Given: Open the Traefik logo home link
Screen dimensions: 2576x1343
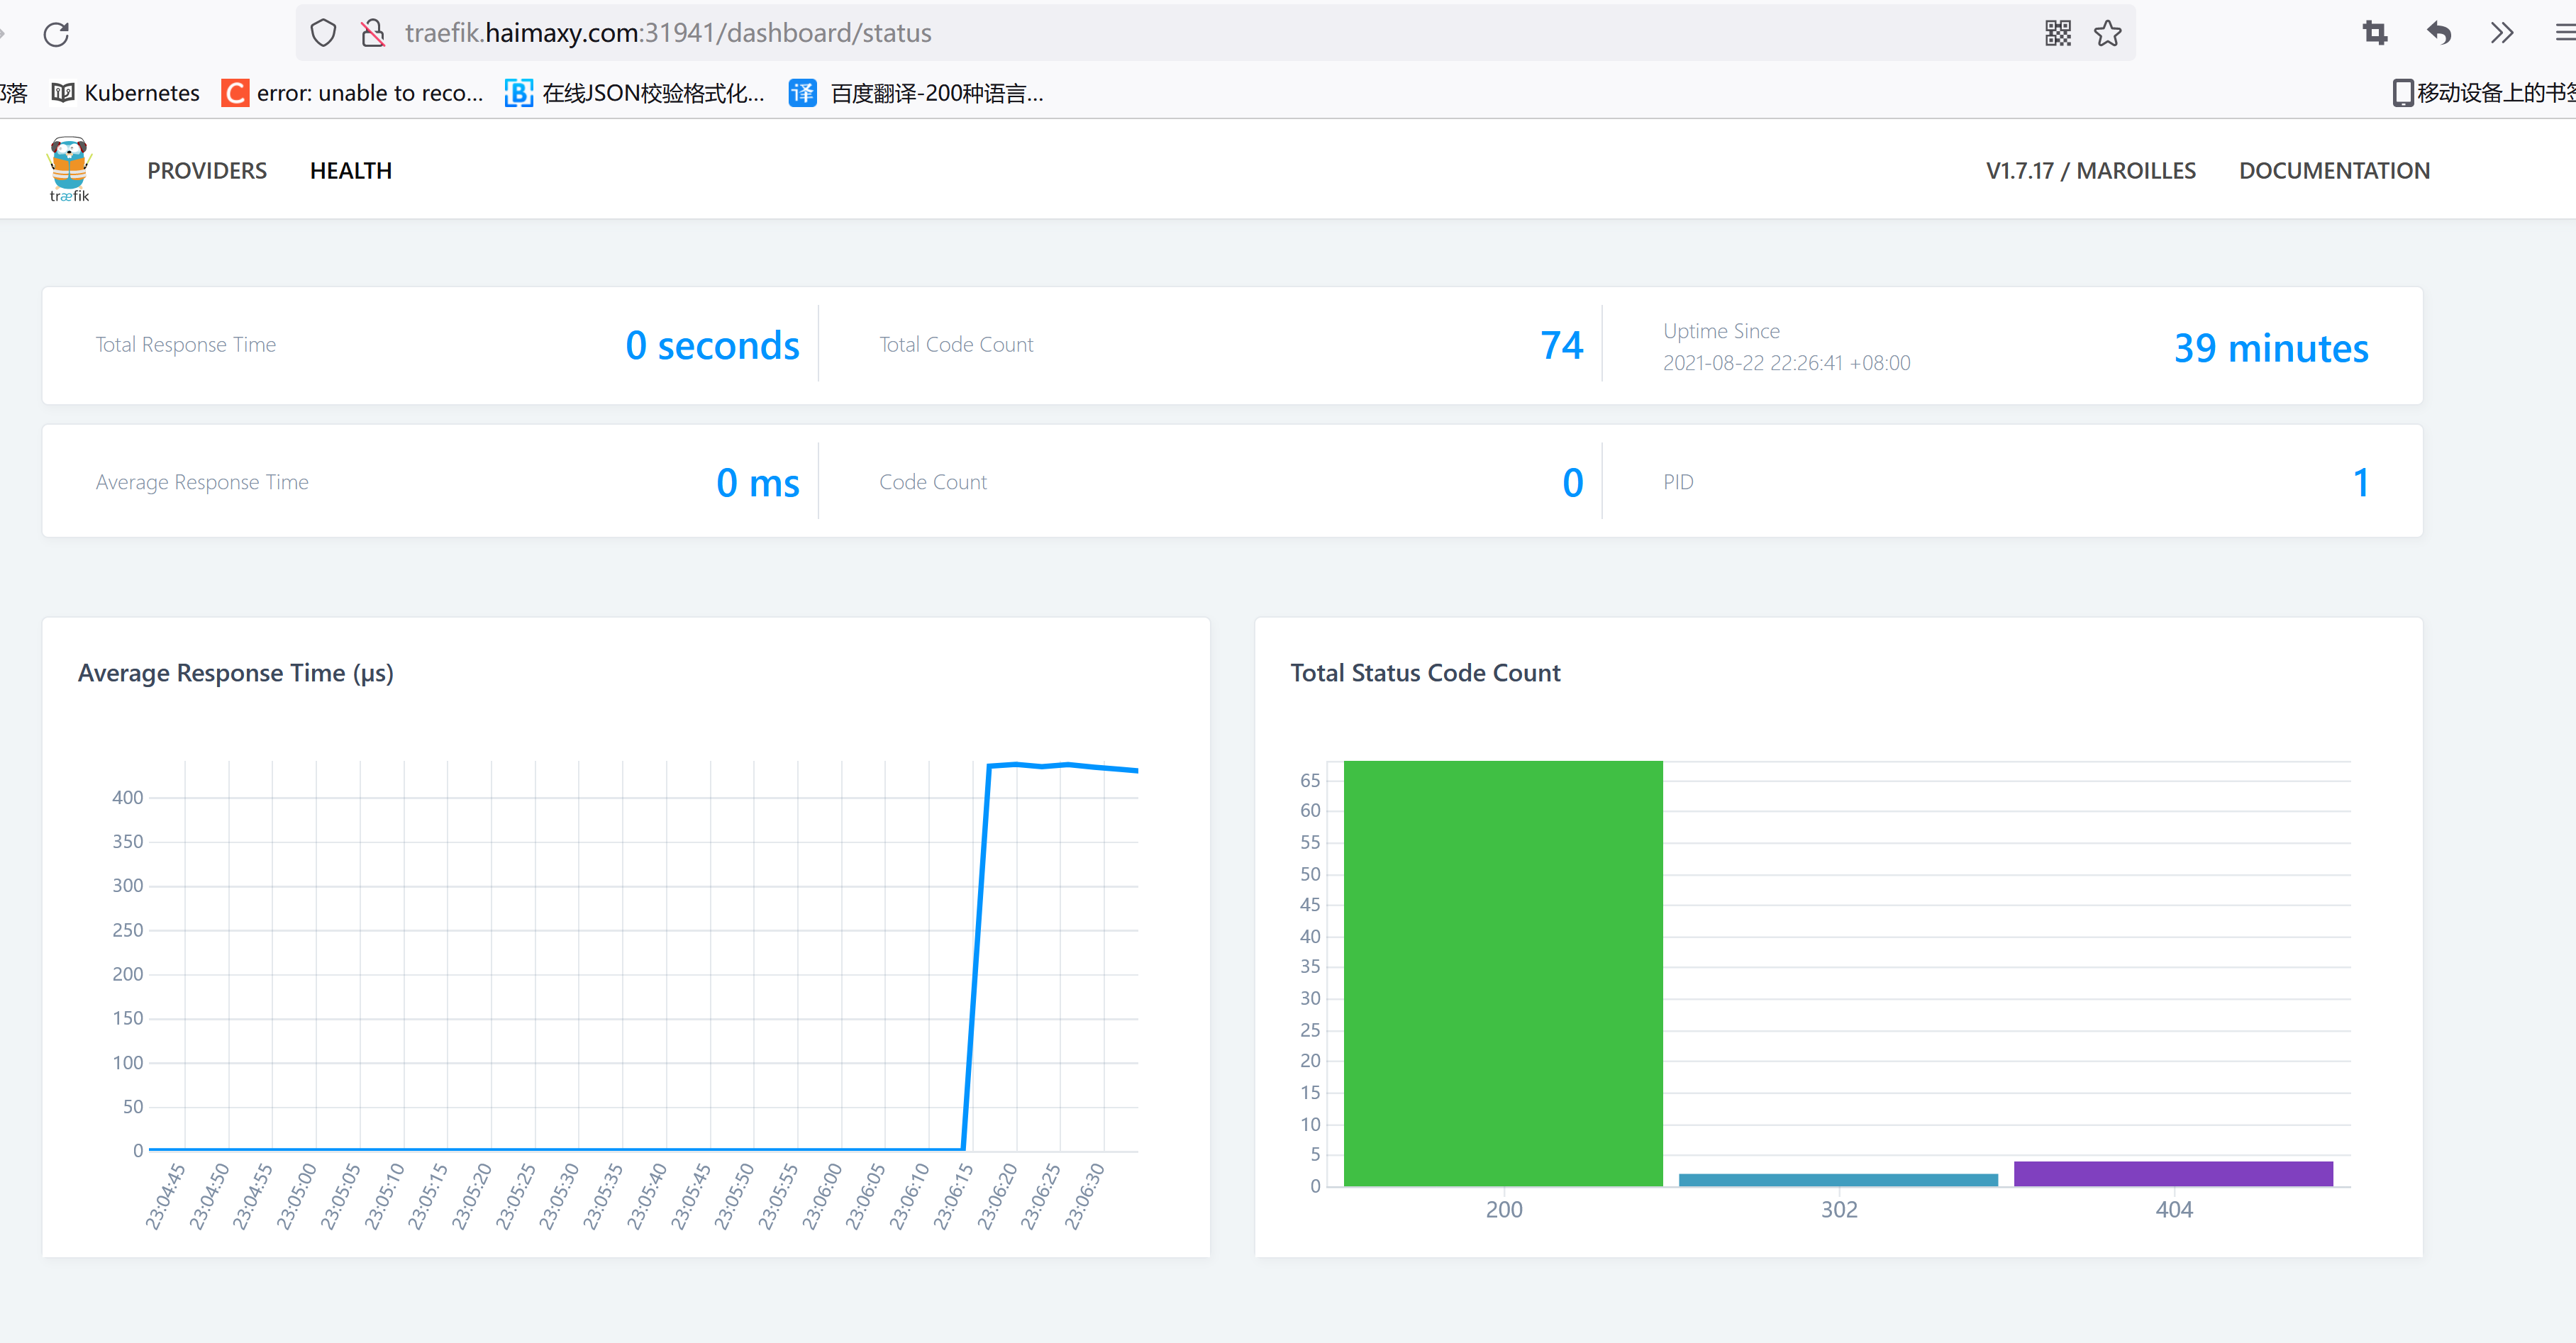Looking at the screenshot, I should [69, 169].
